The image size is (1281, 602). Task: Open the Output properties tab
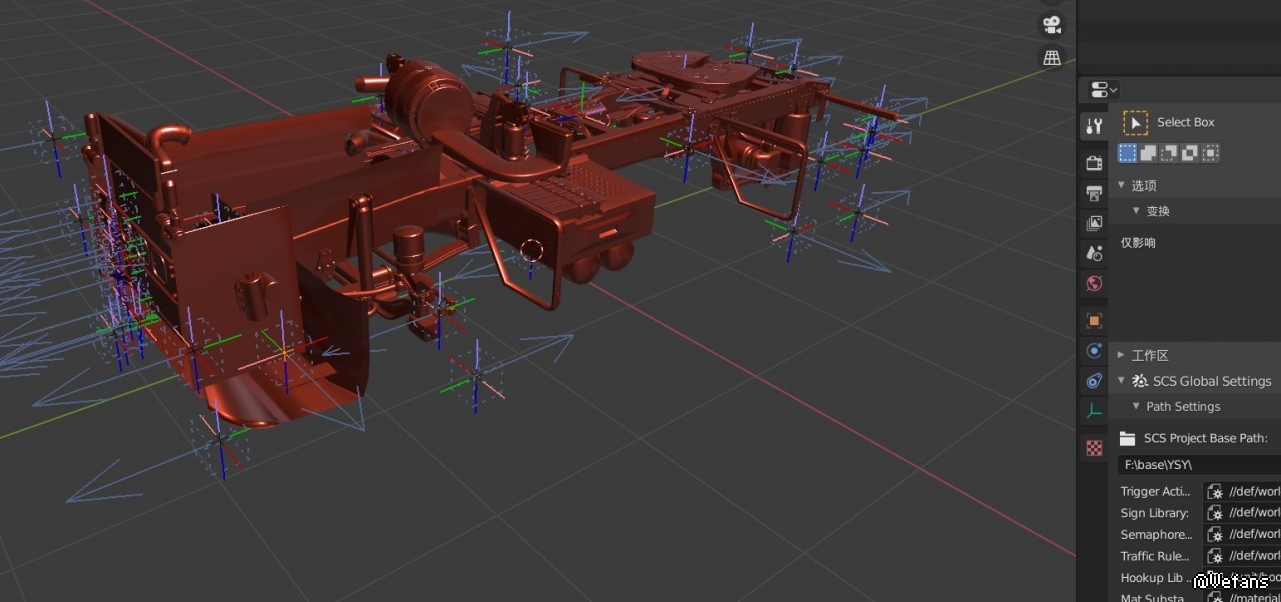point(1094,193)
